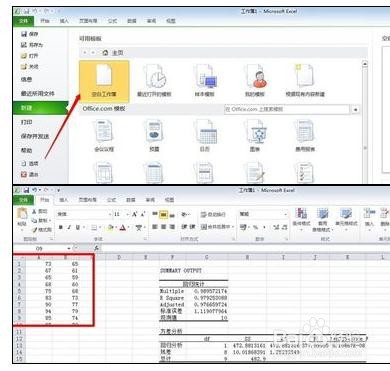Choose Open (打开) in the backstage menu

pos(30,56)
